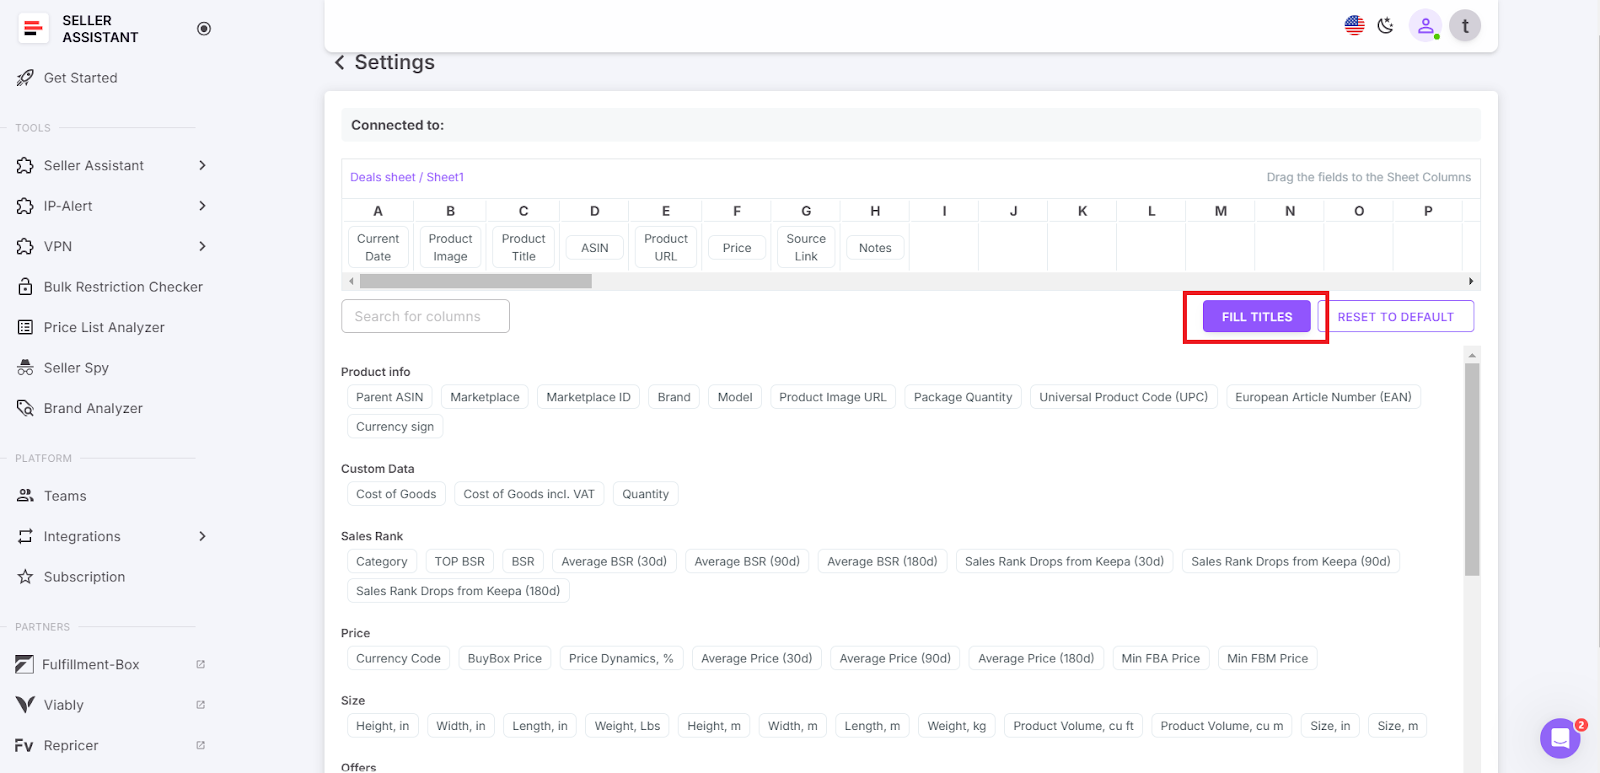
Task: Select the Min FBA Price chip
Action: click(1161, 658)
